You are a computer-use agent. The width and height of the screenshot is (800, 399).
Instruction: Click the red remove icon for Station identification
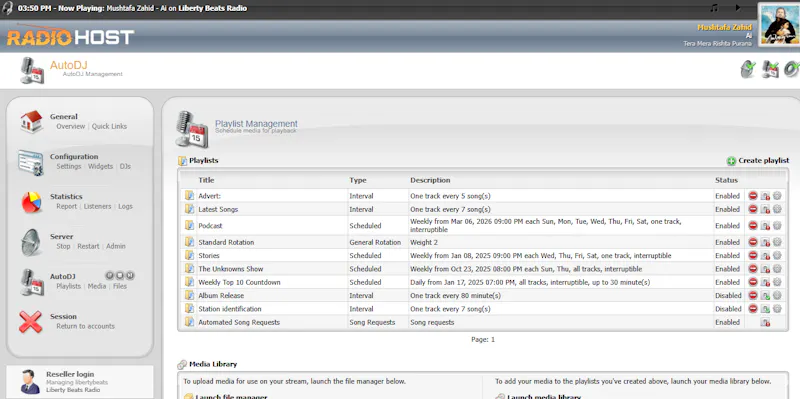coord(753,308)
